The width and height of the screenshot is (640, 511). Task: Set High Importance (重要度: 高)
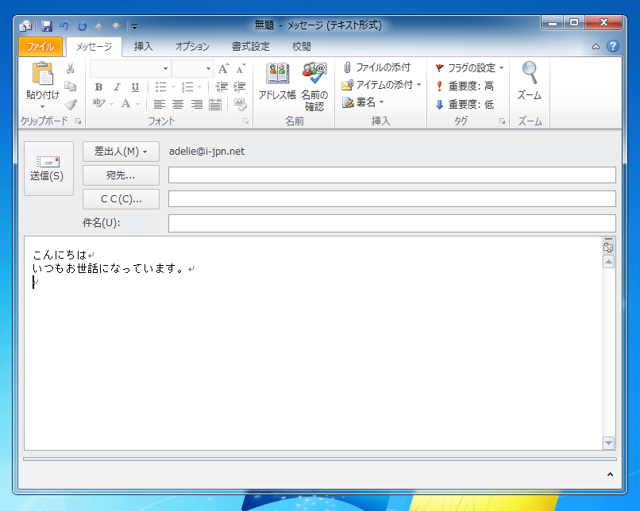click(x=464, y=86)
